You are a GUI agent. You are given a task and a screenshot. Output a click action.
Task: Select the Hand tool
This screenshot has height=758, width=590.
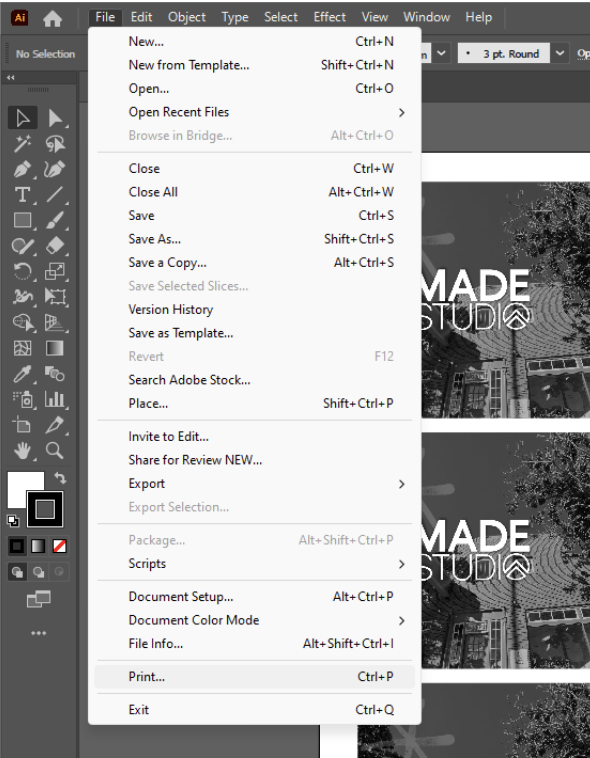(23, 451)
